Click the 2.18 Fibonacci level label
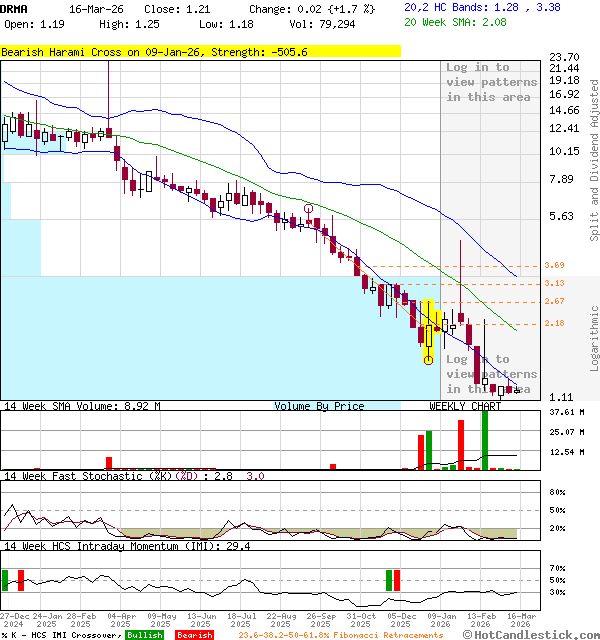Image resolution: width=600 pixels, height=640 pixels. click(x=555, y=323)
